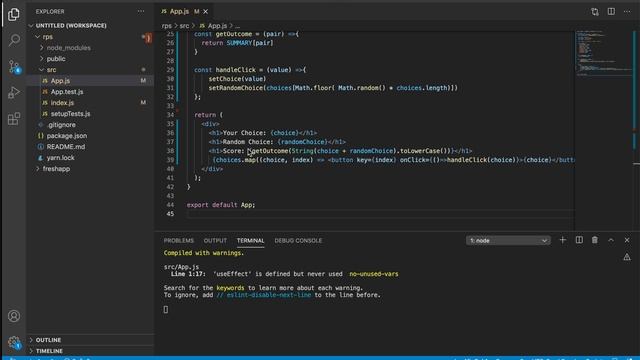The height and width of the screenshot is (360, 640).
Task: Open the Extensions view
Action: point(14,119)
